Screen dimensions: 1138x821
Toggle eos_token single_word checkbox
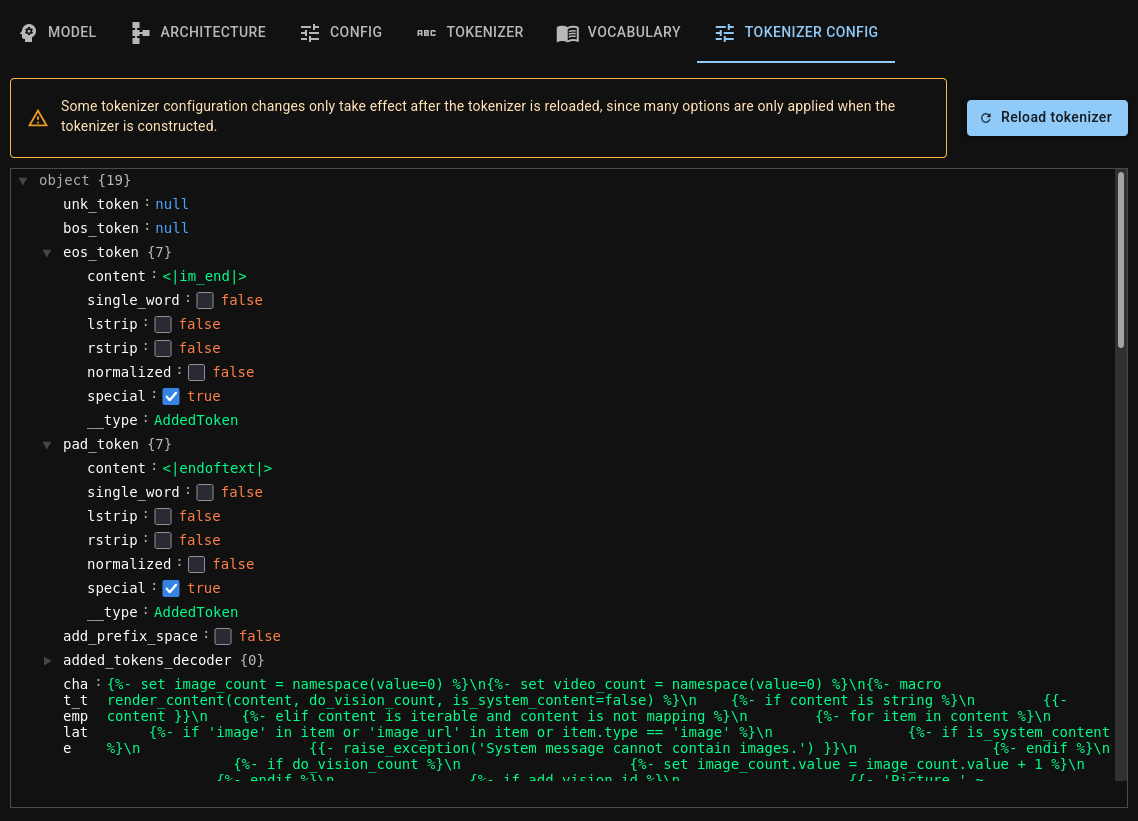pyautogui.click(x=205, y=301)
